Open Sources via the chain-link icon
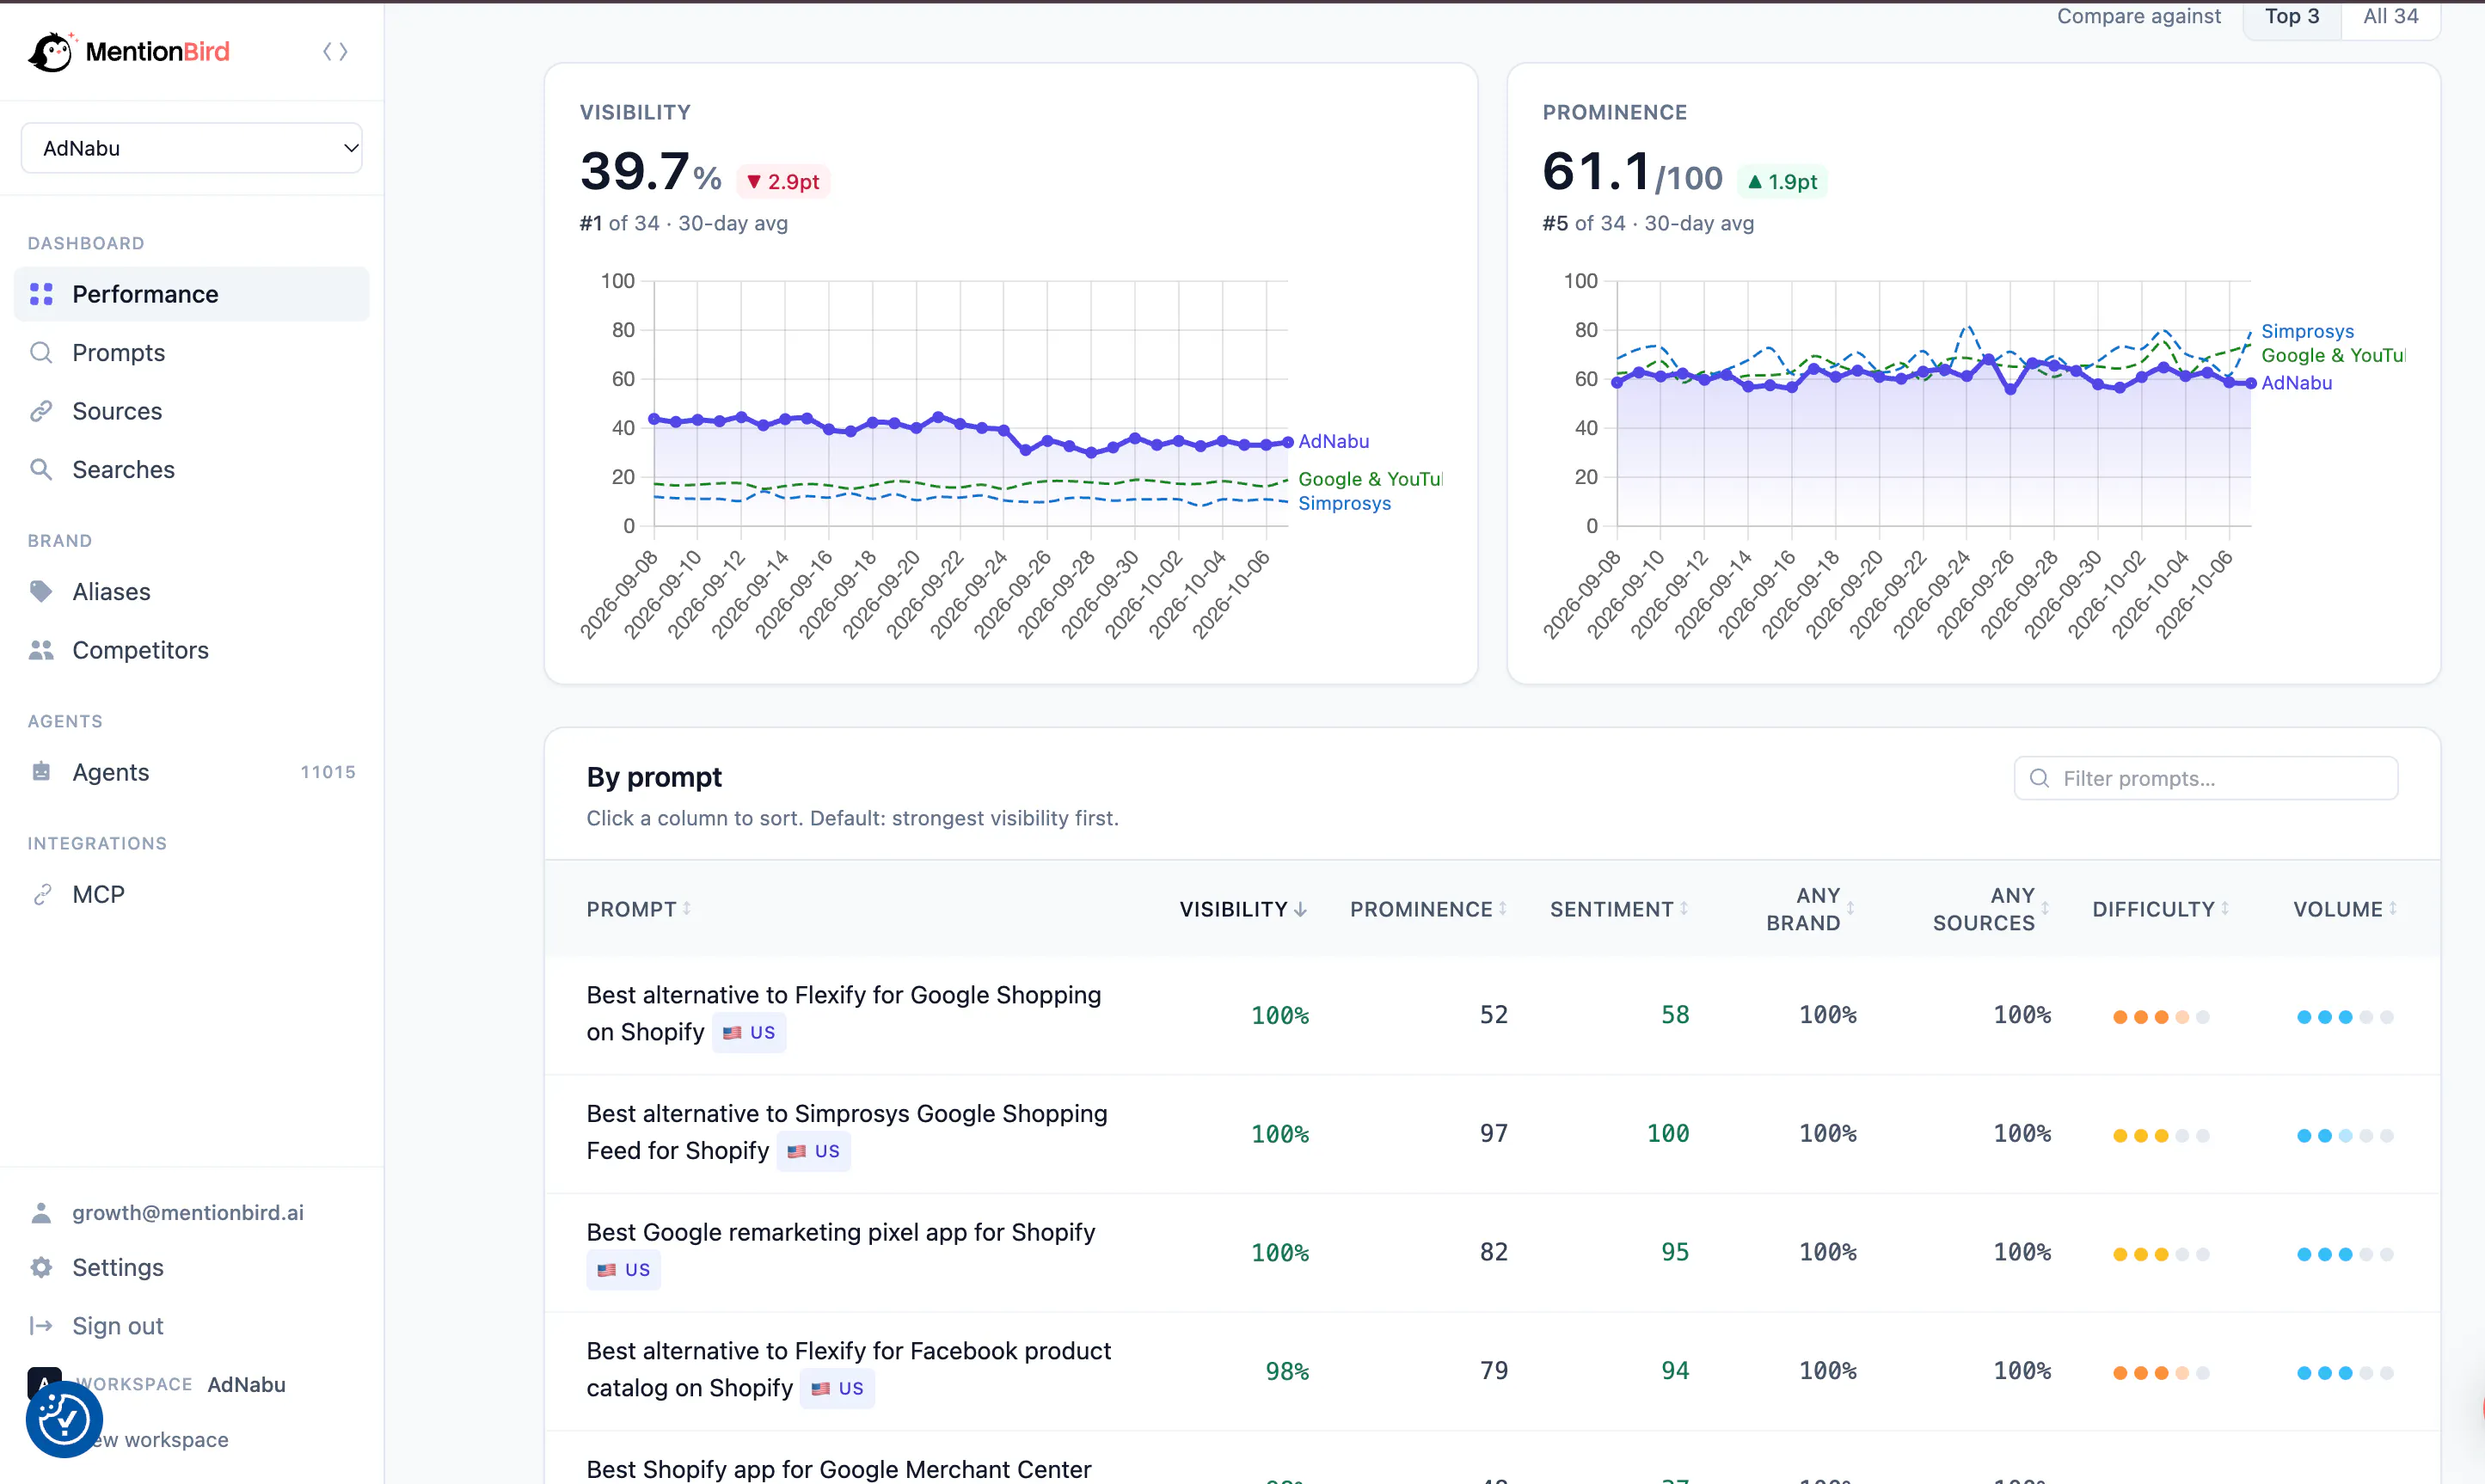Image resolution: width=2485 pixels, height=1484 pixels. (x=41, y=411)
